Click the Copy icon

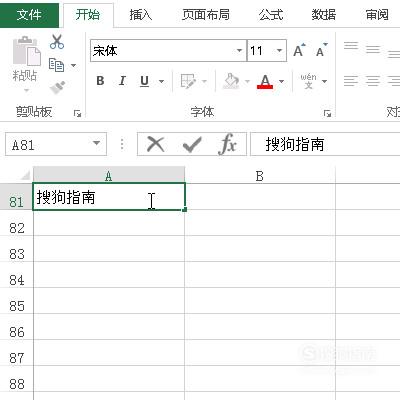click(56, 65)
